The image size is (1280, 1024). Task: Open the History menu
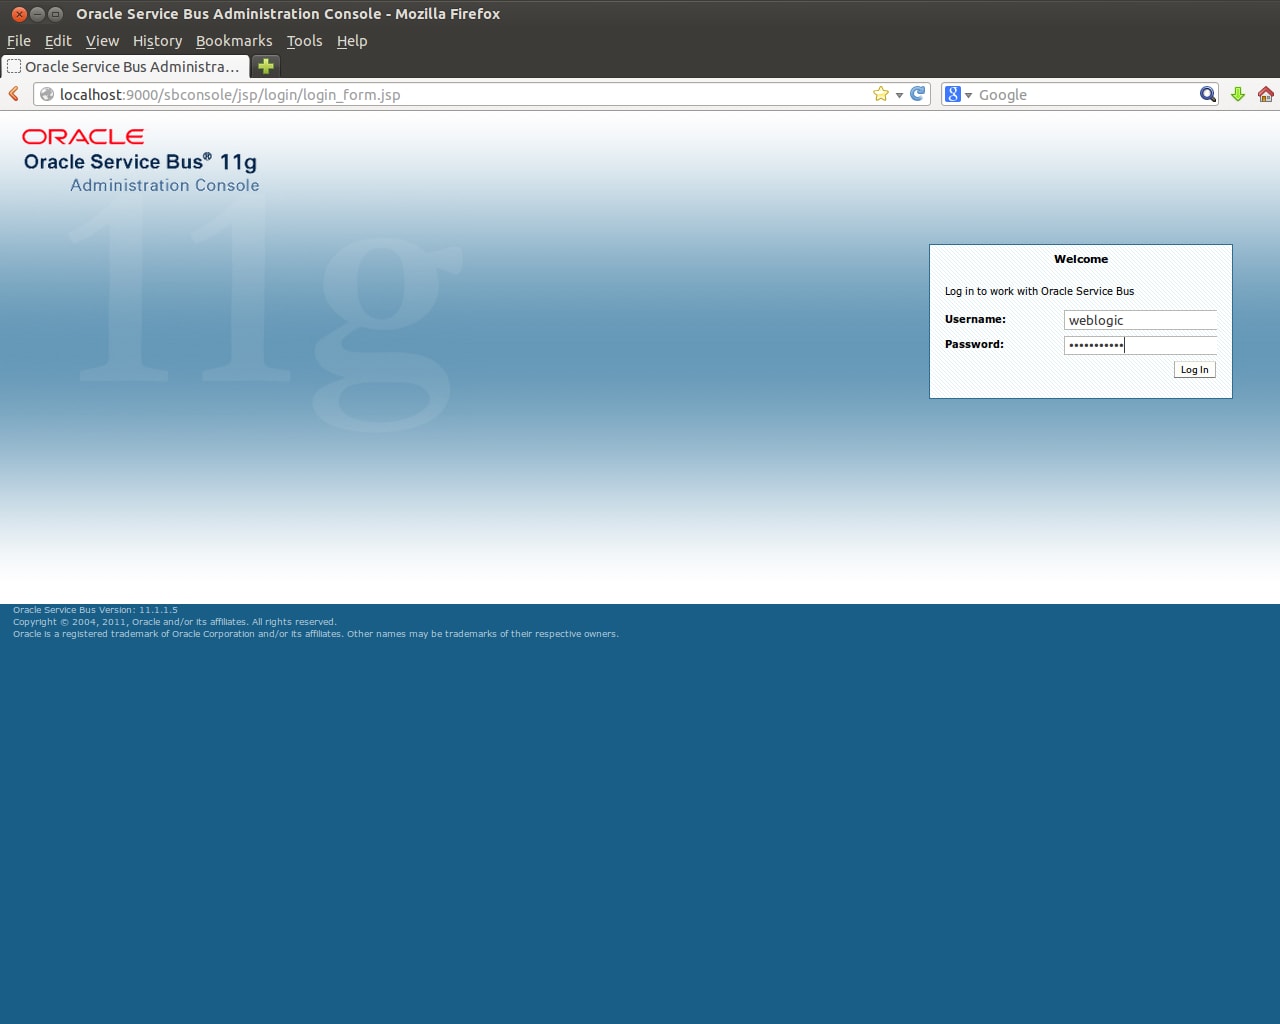(157, 41)
